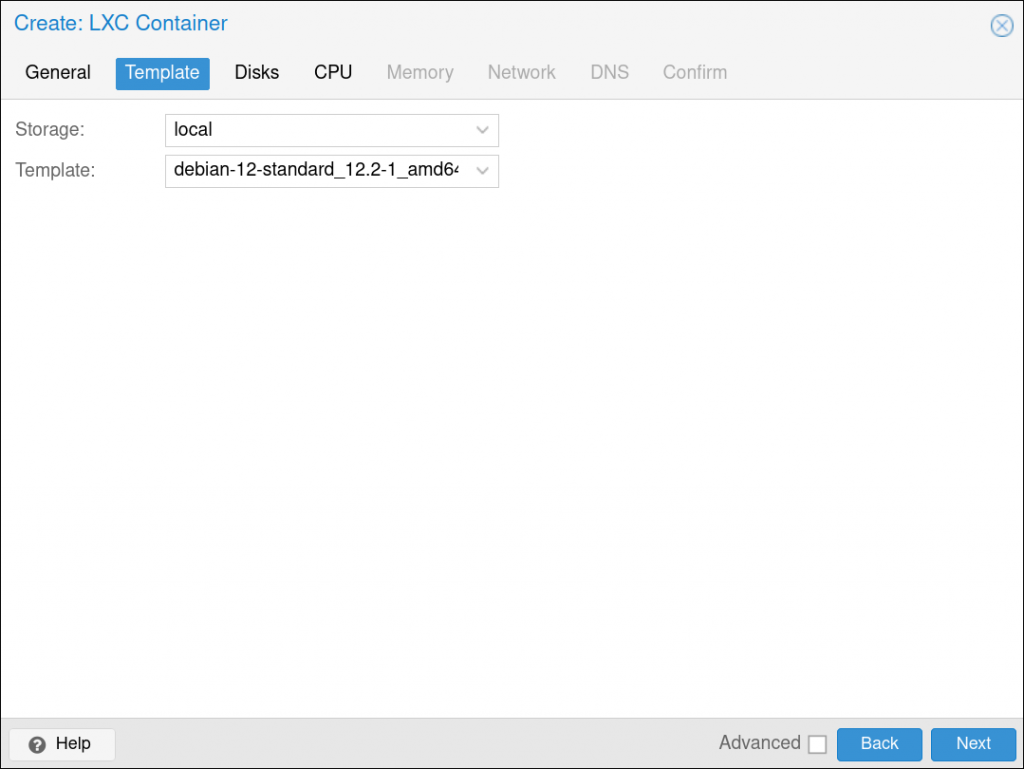
Task: Select the Template tab
Action: point(162,73)
